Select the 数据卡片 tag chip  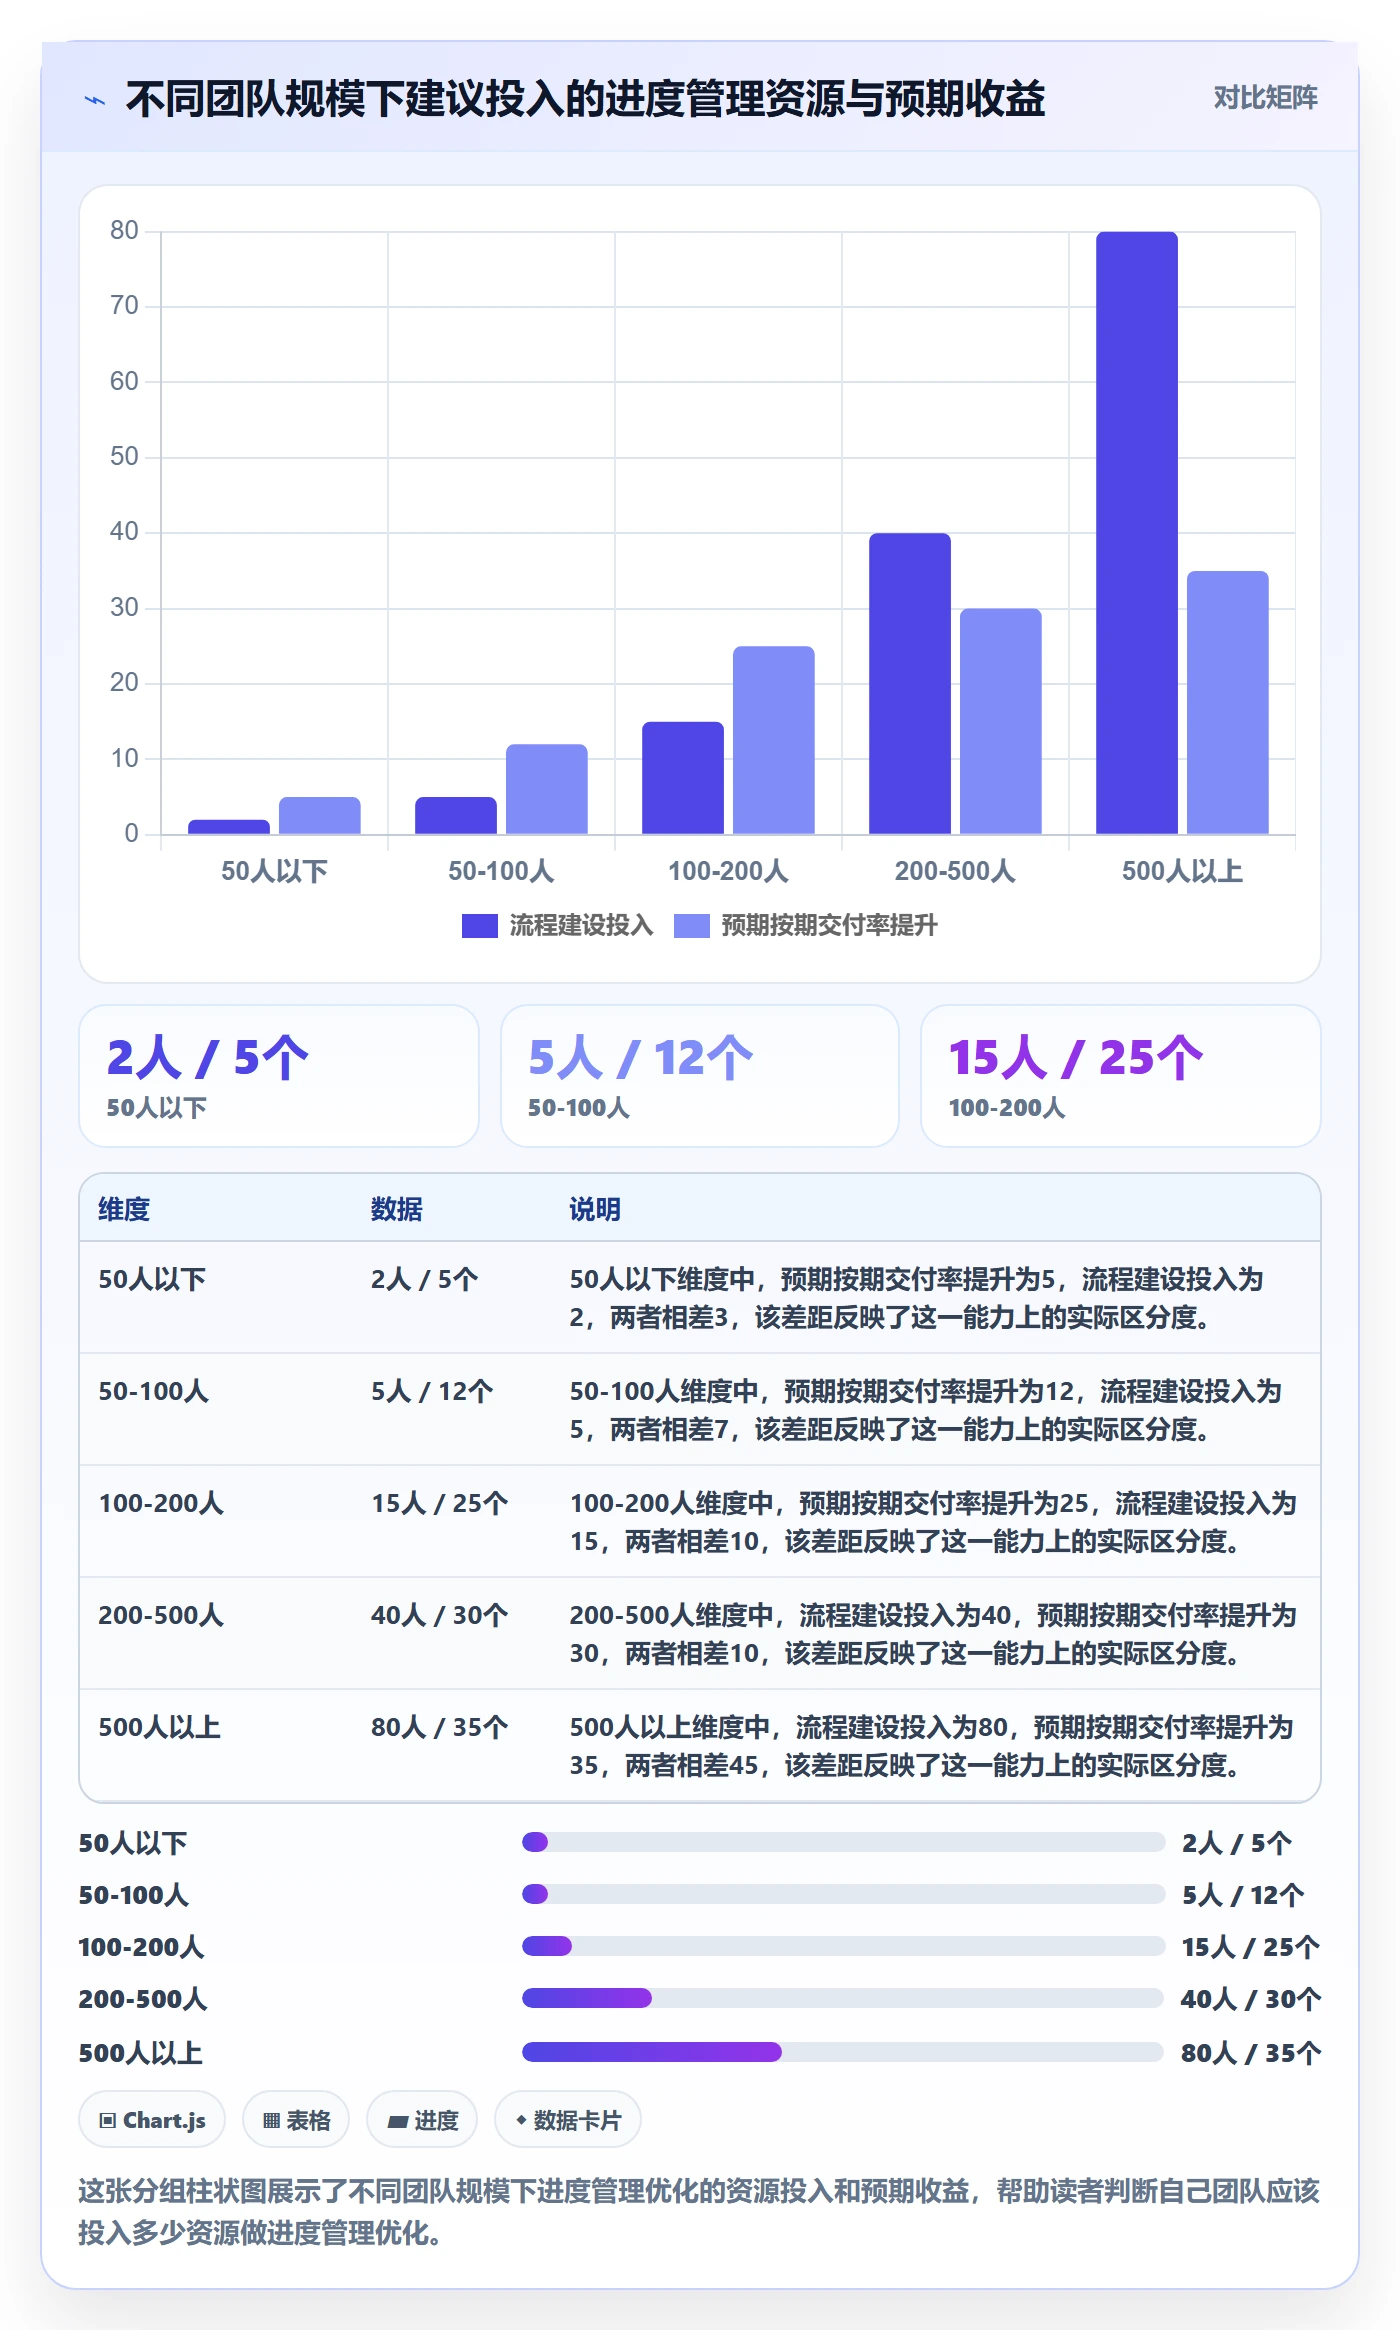568,2120
